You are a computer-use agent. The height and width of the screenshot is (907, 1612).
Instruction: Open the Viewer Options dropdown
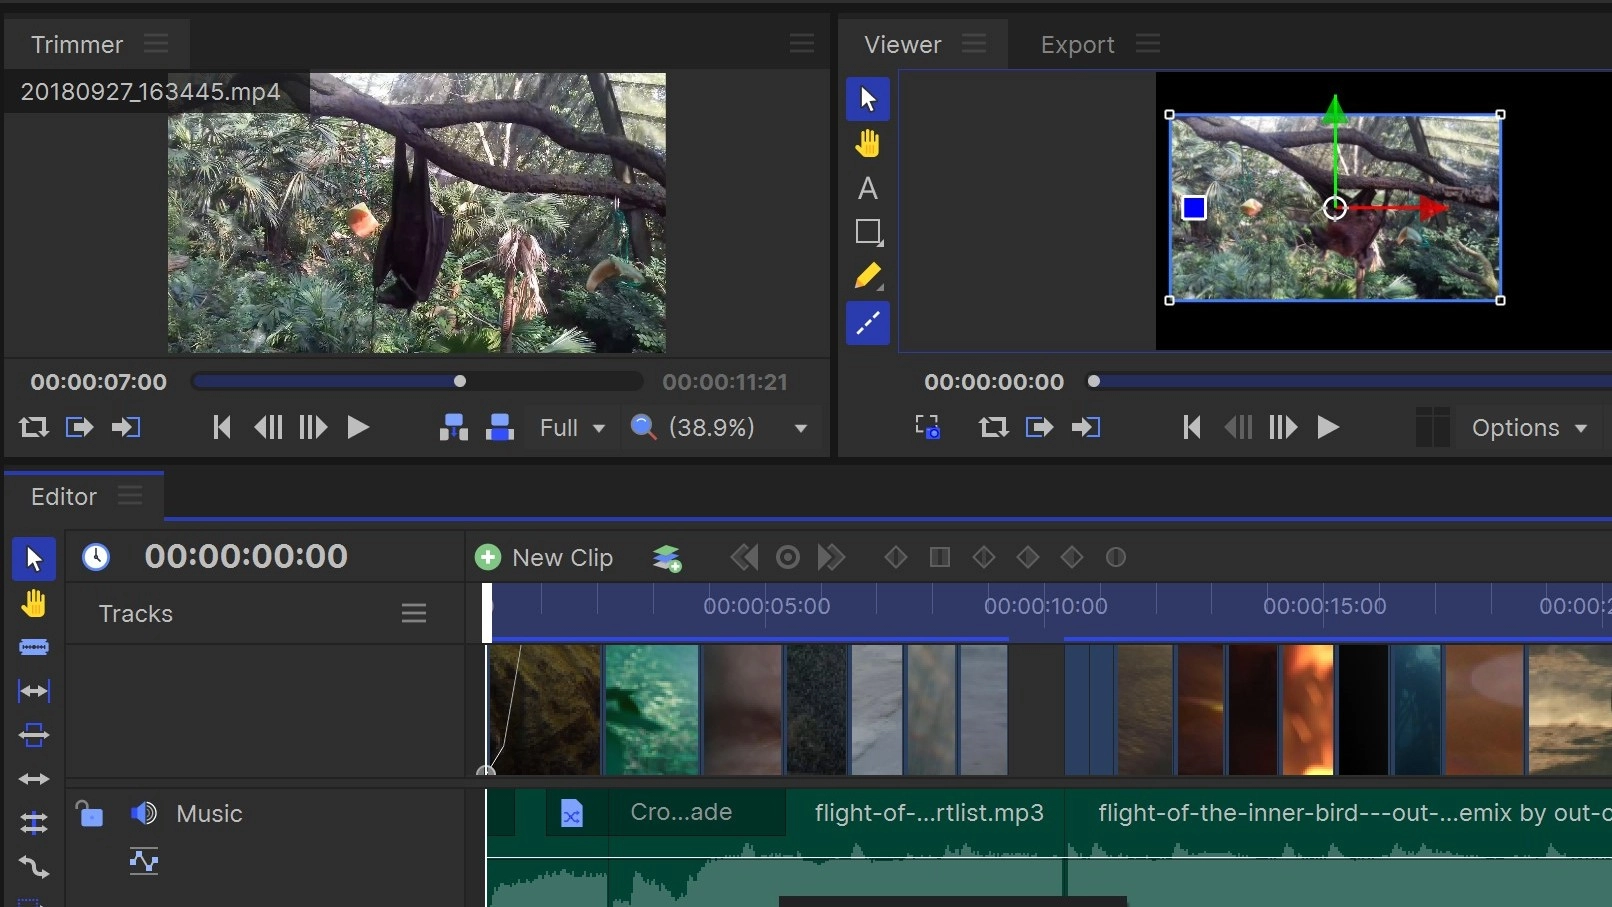pos(1529,428)
